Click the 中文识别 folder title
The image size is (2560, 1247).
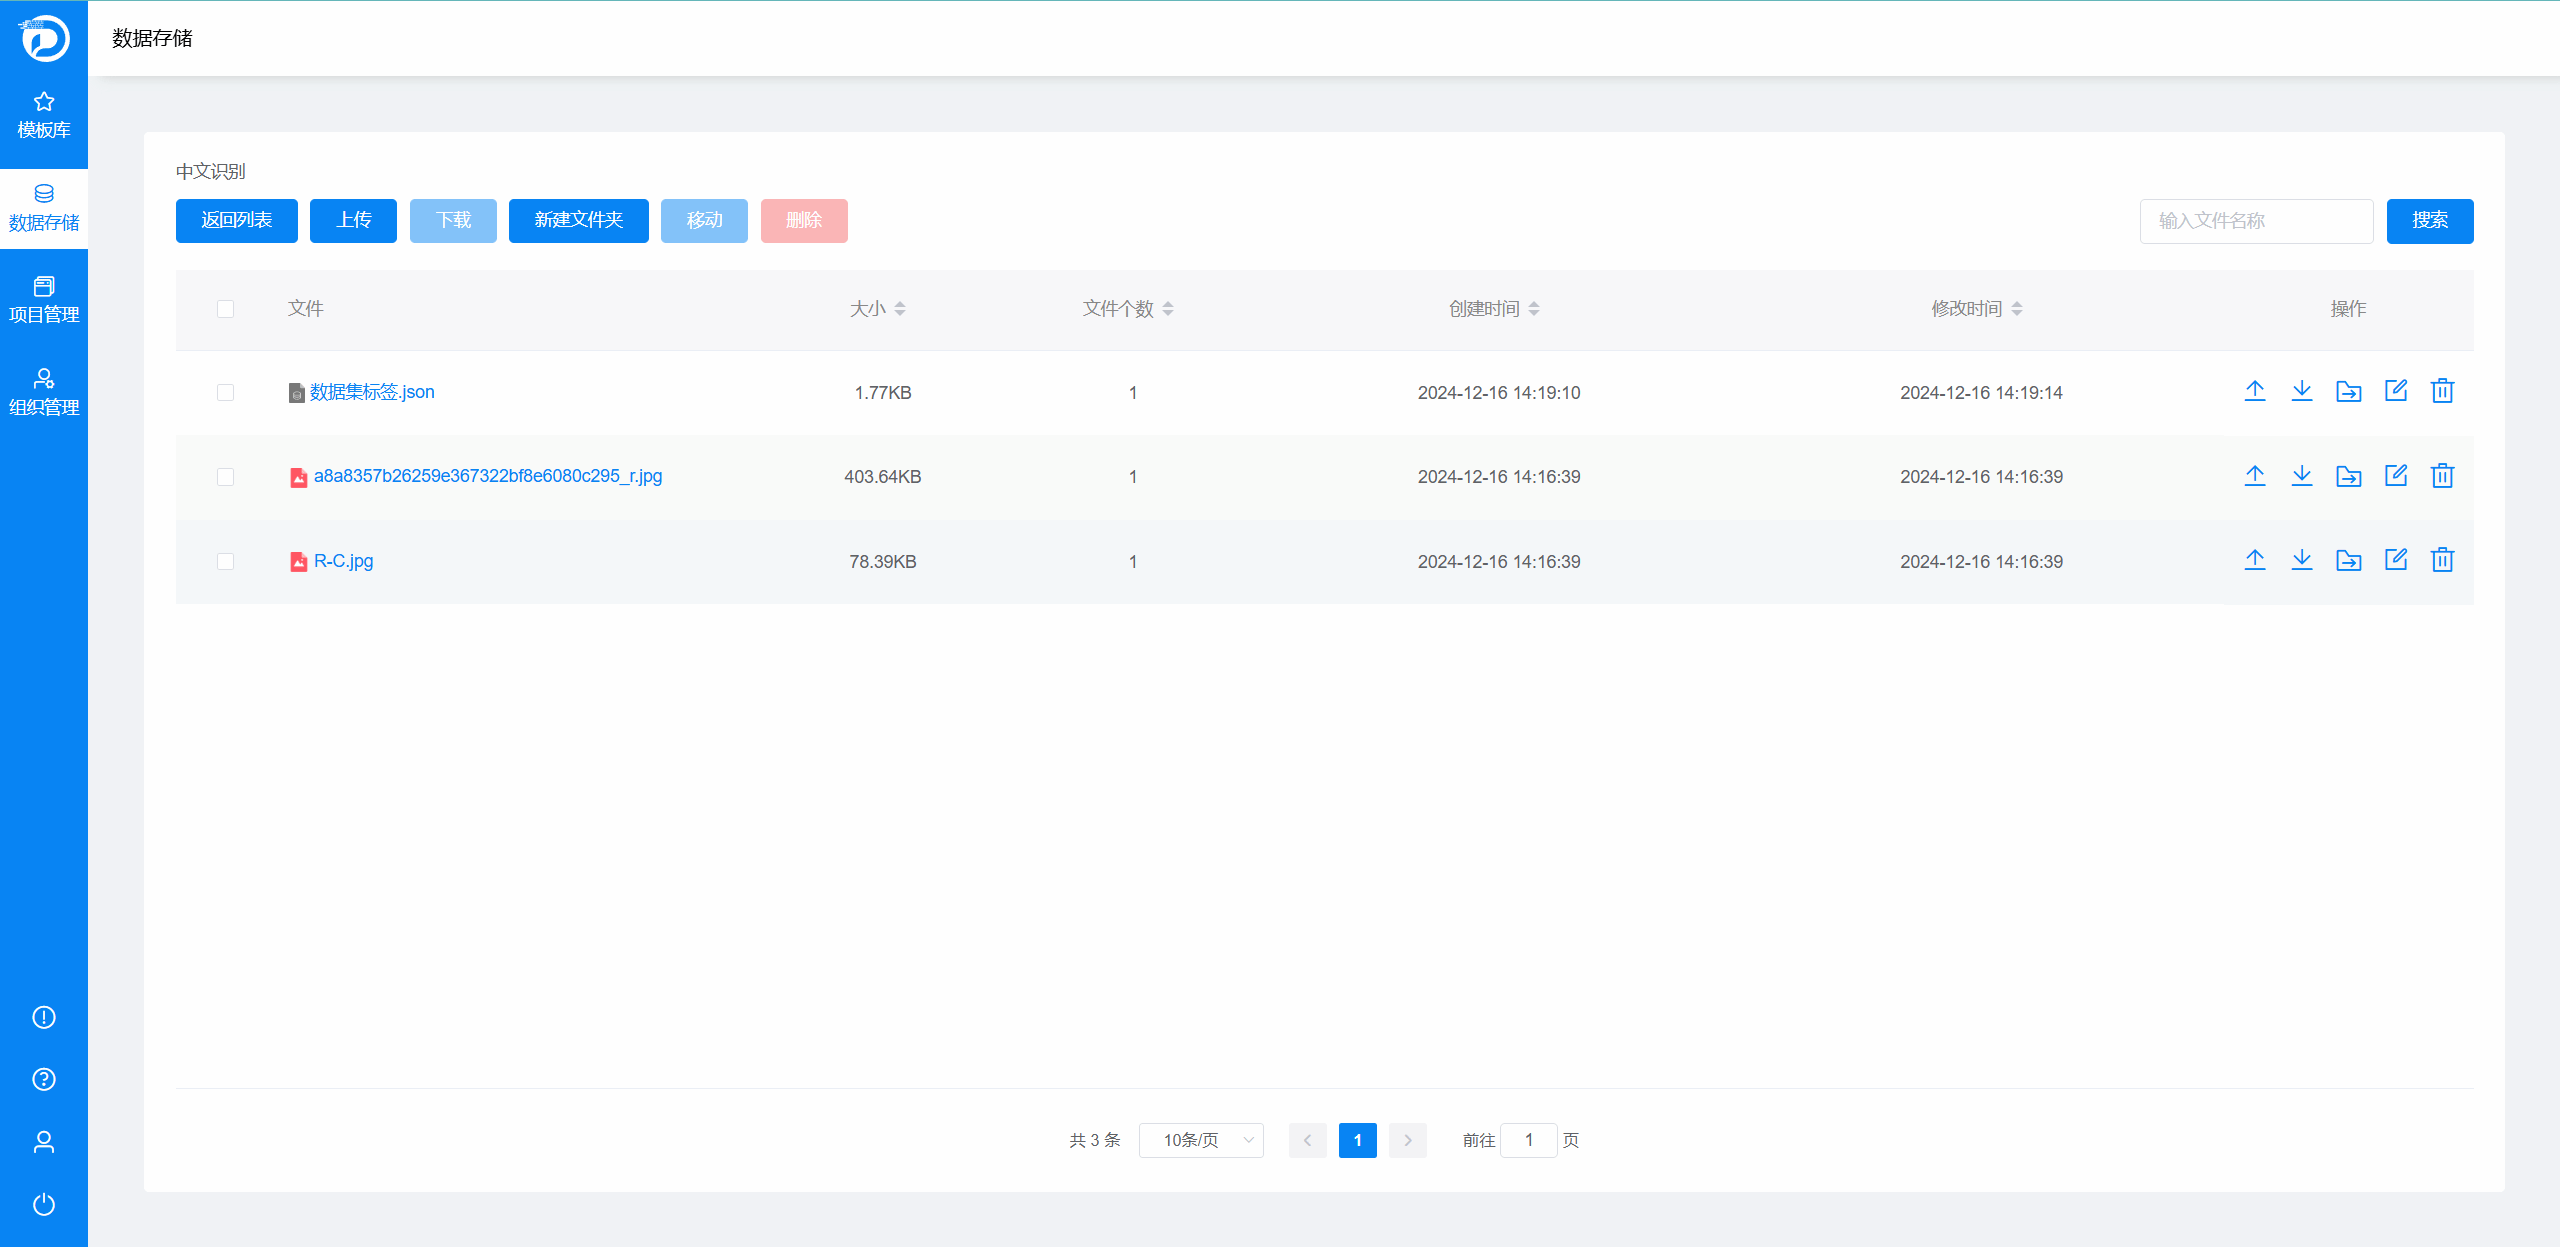[x=211, y=171]
